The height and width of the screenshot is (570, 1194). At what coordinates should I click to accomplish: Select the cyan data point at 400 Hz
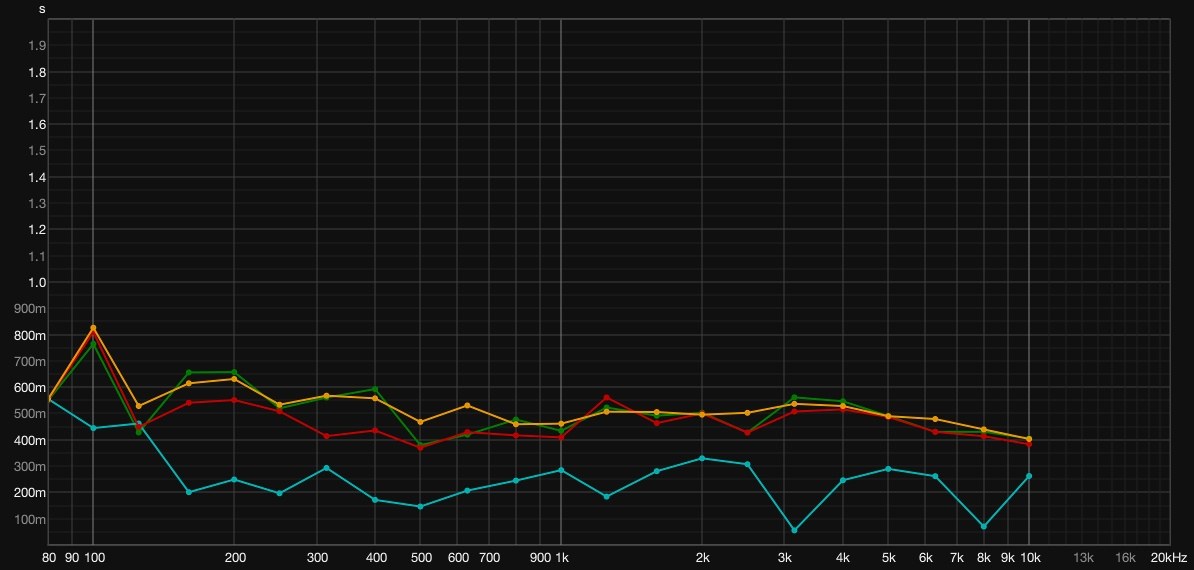(x=375, y=499)
